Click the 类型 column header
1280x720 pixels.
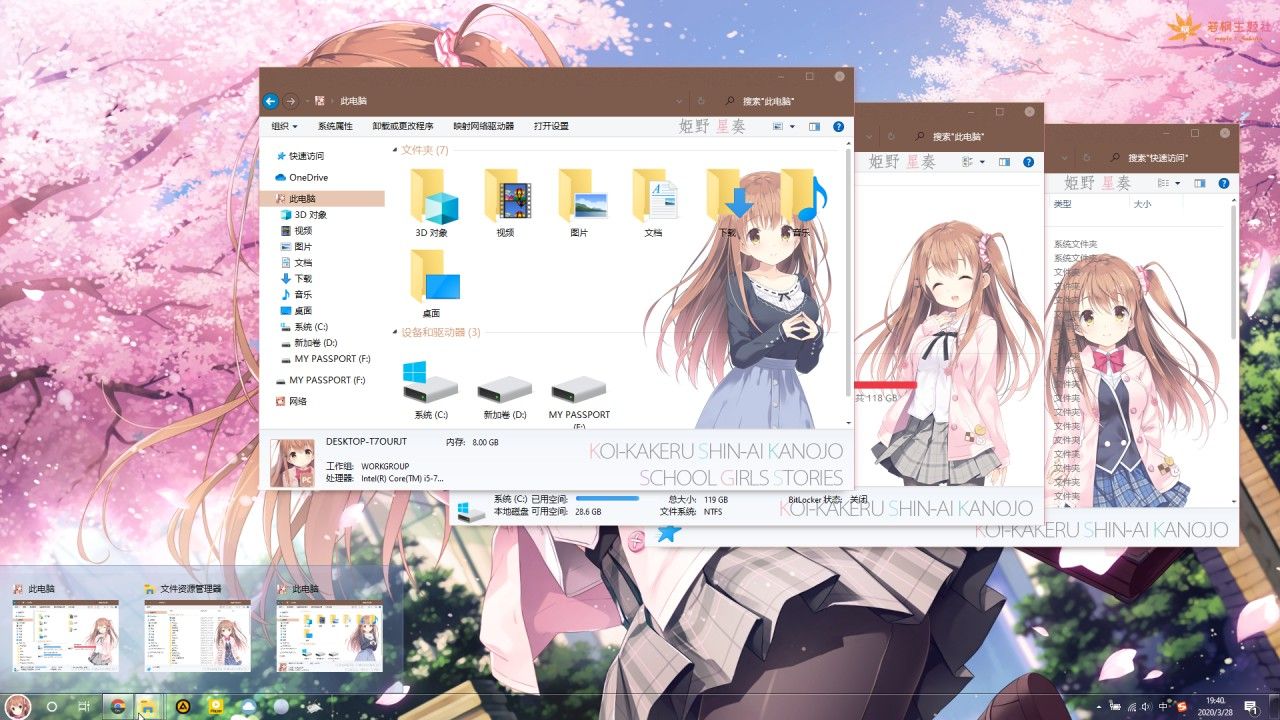[1062, 204]
